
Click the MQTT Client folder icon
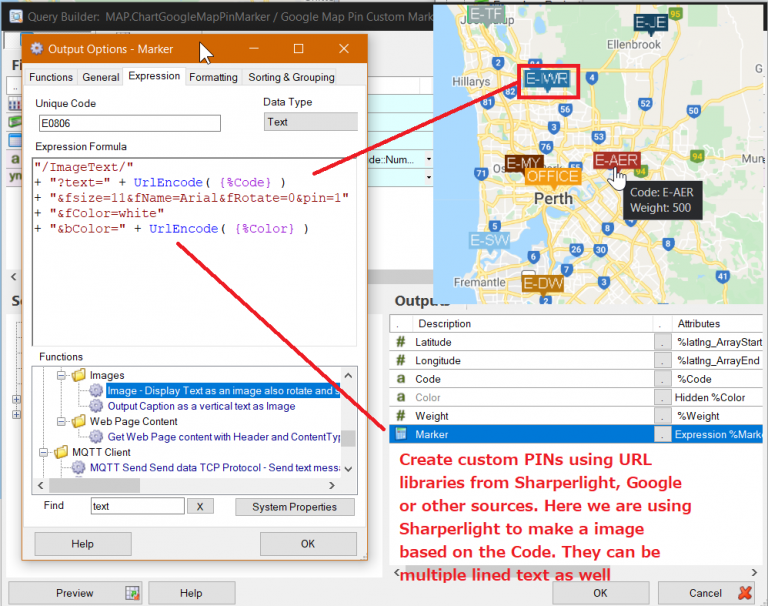[x=61, y=452]
